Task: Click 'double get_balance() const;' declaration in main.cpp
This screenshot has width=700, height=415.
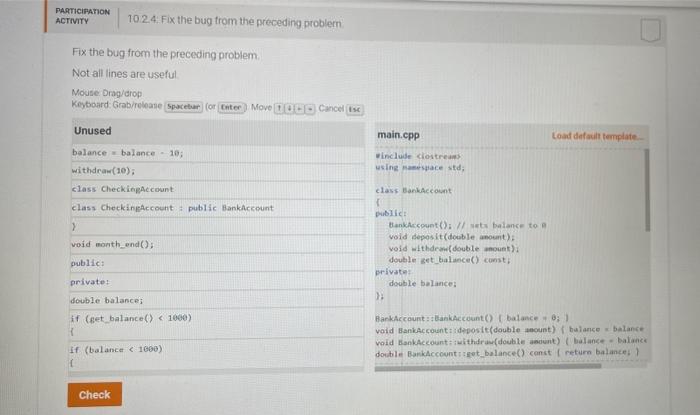Action: pos(450,260)
